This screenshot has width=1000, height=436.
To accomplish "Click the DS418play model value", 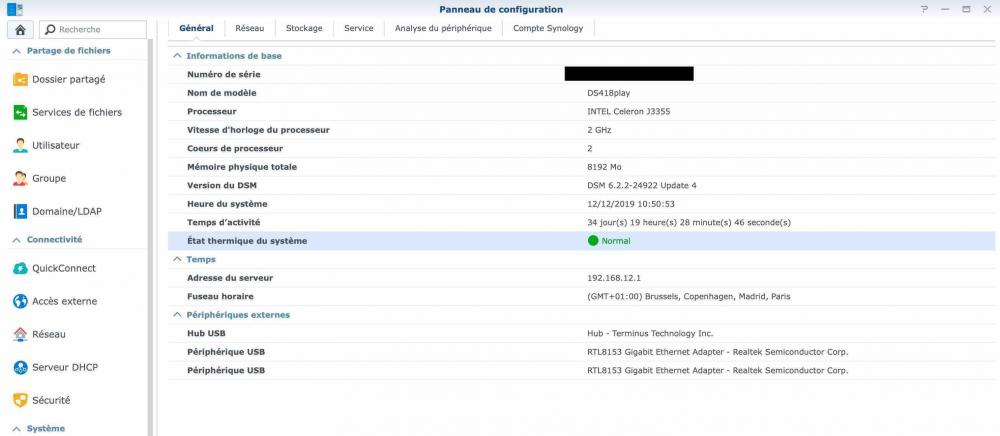I will click(608, 93).
